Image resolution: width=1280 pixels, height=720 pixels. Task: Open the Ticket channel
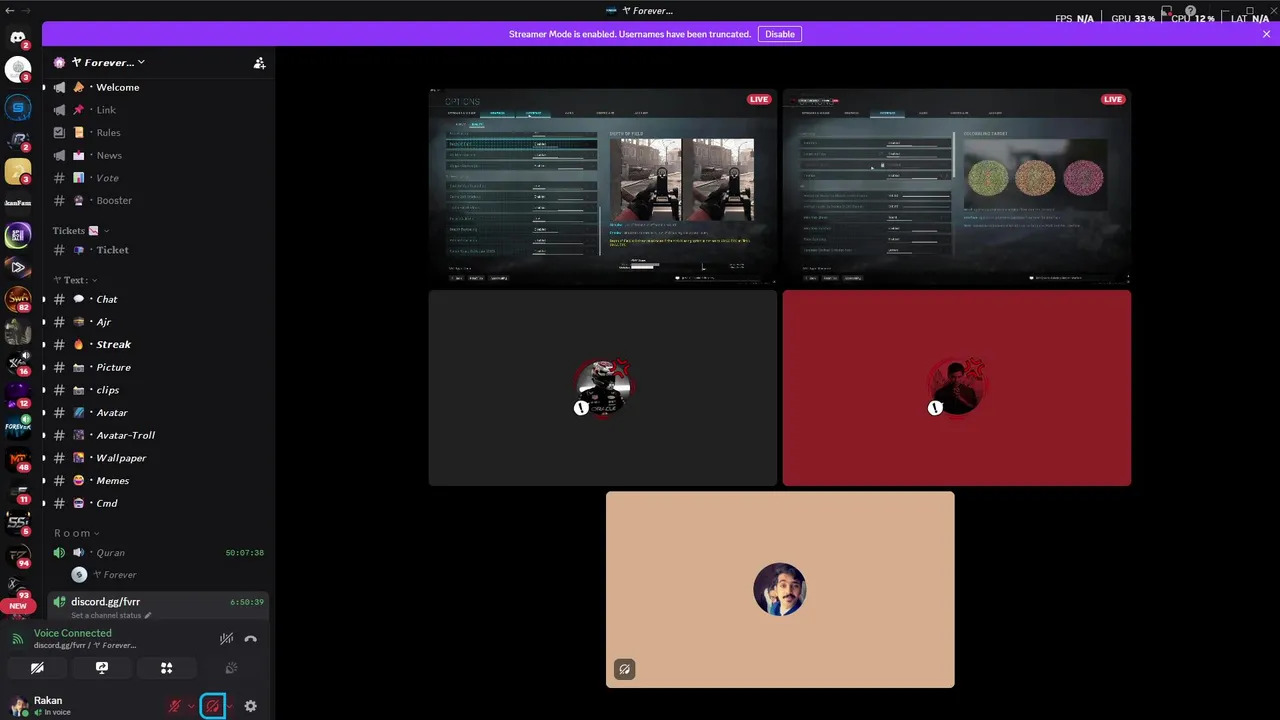coord(157,250)
